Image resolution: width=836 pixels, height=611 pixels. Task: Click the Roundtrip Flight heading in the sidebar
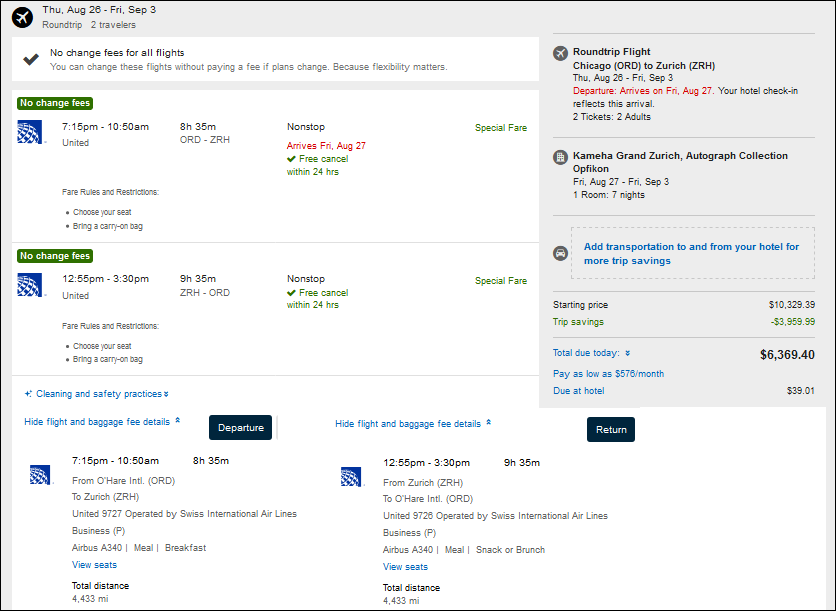612,52
